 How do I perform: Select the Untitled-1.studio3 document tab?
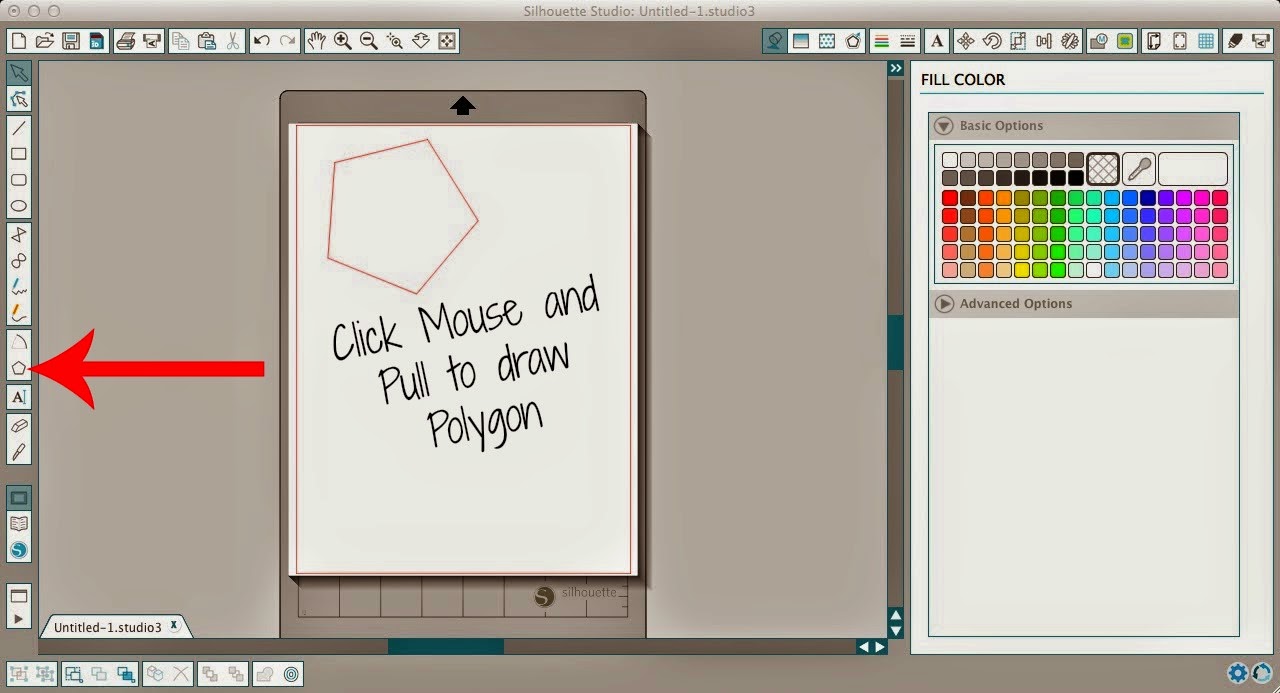(110, 626)
